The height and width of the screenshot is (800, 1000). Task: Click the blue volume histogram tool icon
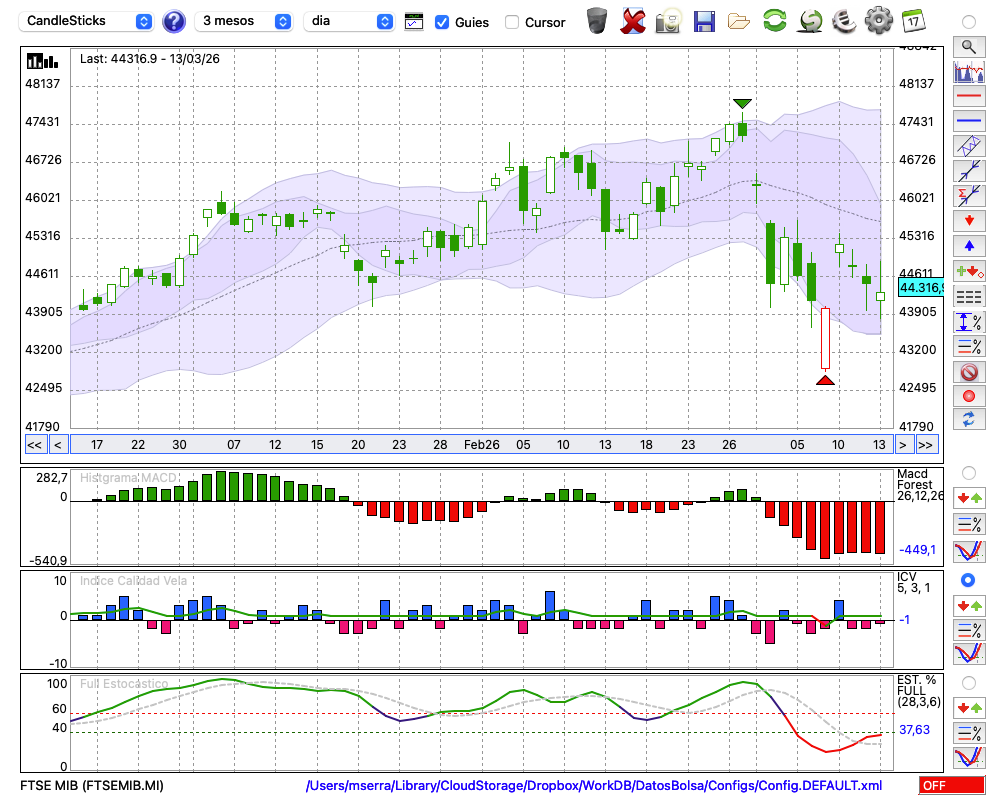point(969,71)
